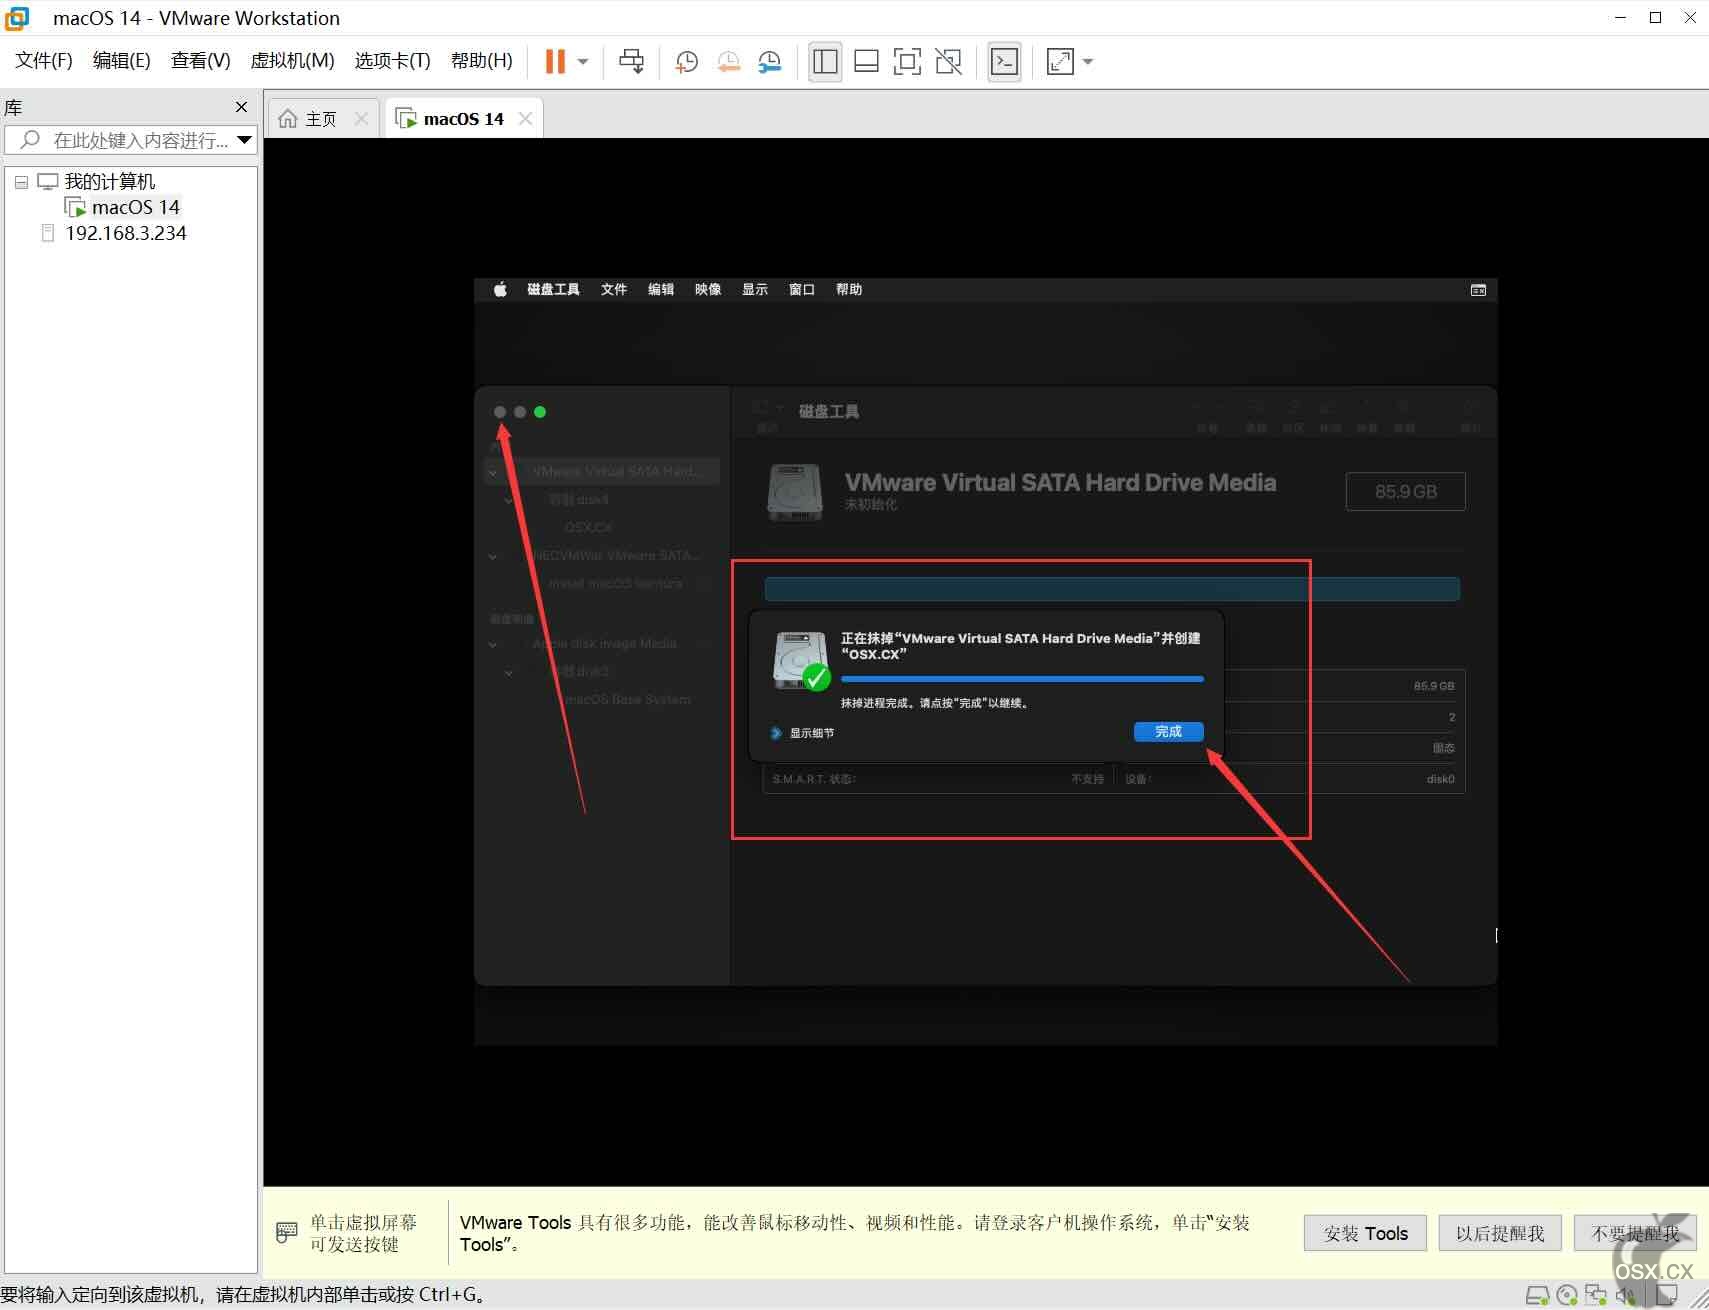1709x1310 pixels.
Task: Expand the 显示细节 disclosure triangle
Action: pyautogui.click(x=776, y=733)
